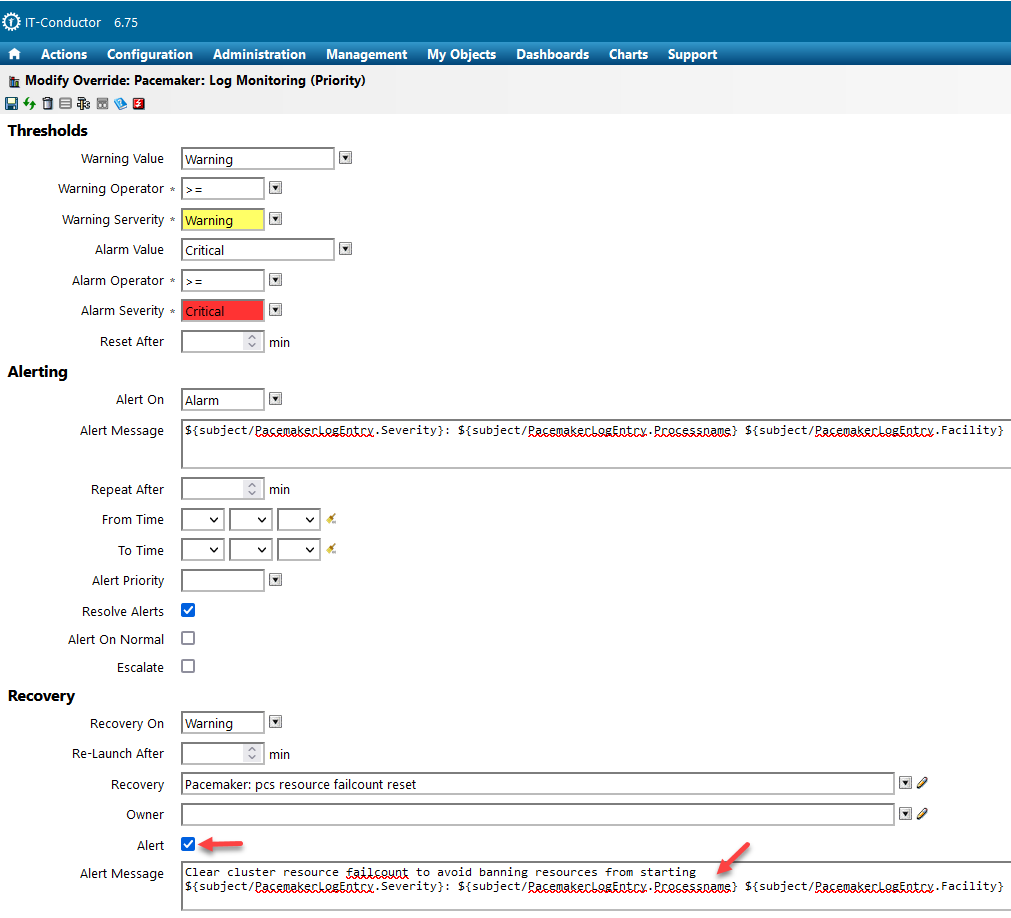
Task: Click the pencil edit icon beside Owner field
Action: pos(922,814)
